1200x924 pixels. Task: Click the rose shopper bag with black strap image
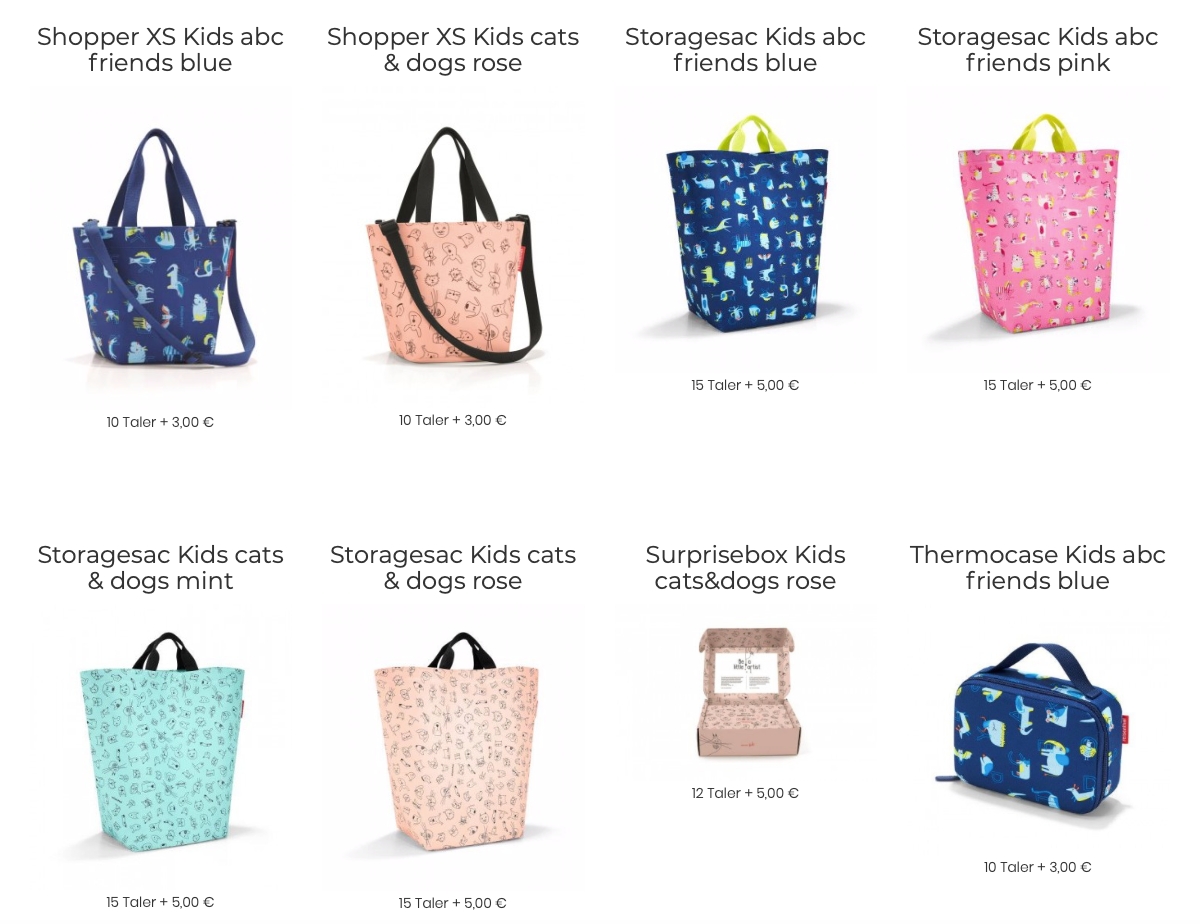pyautogui.click(x=453, y=245)
